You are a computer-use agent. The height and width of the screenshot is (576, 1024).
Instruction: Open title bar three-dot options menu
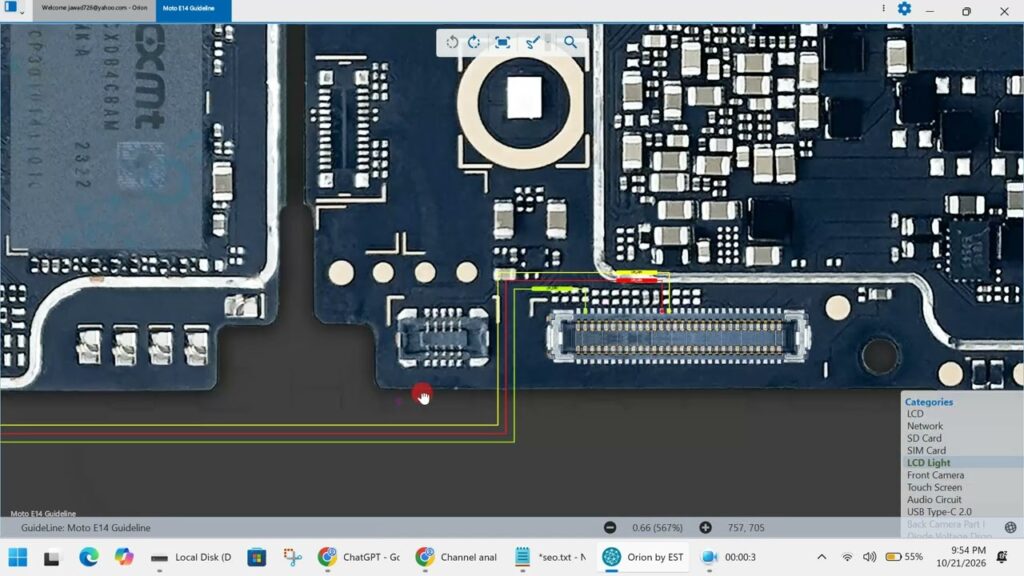(884, 8)
